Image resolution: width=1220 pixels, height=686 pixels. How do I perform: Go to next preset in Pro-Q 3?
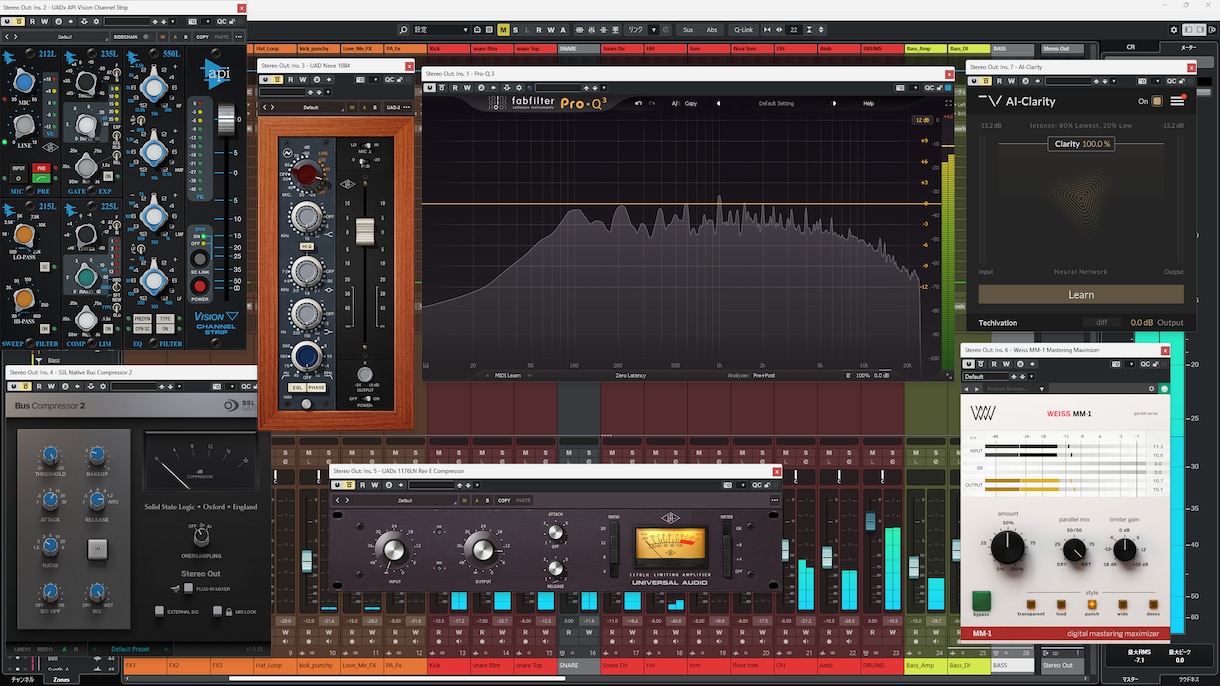pyautogui.click(x=834, y=103)
